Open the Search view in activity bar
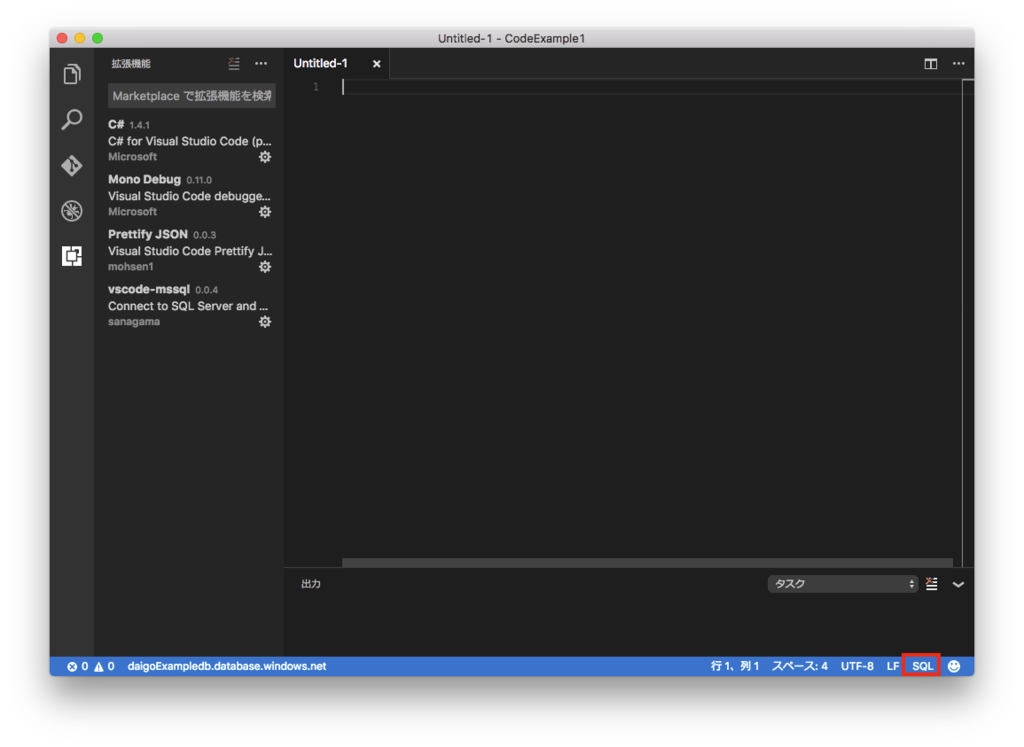Screen dimensions: 1024x747 [x=72, y=119]
